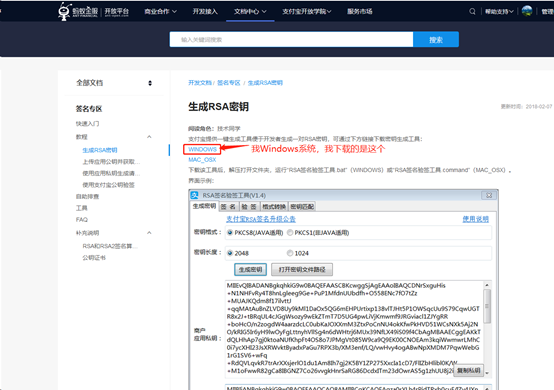Collapse the 教程 section
Screen dimensions: 554x390
point(149,137)
